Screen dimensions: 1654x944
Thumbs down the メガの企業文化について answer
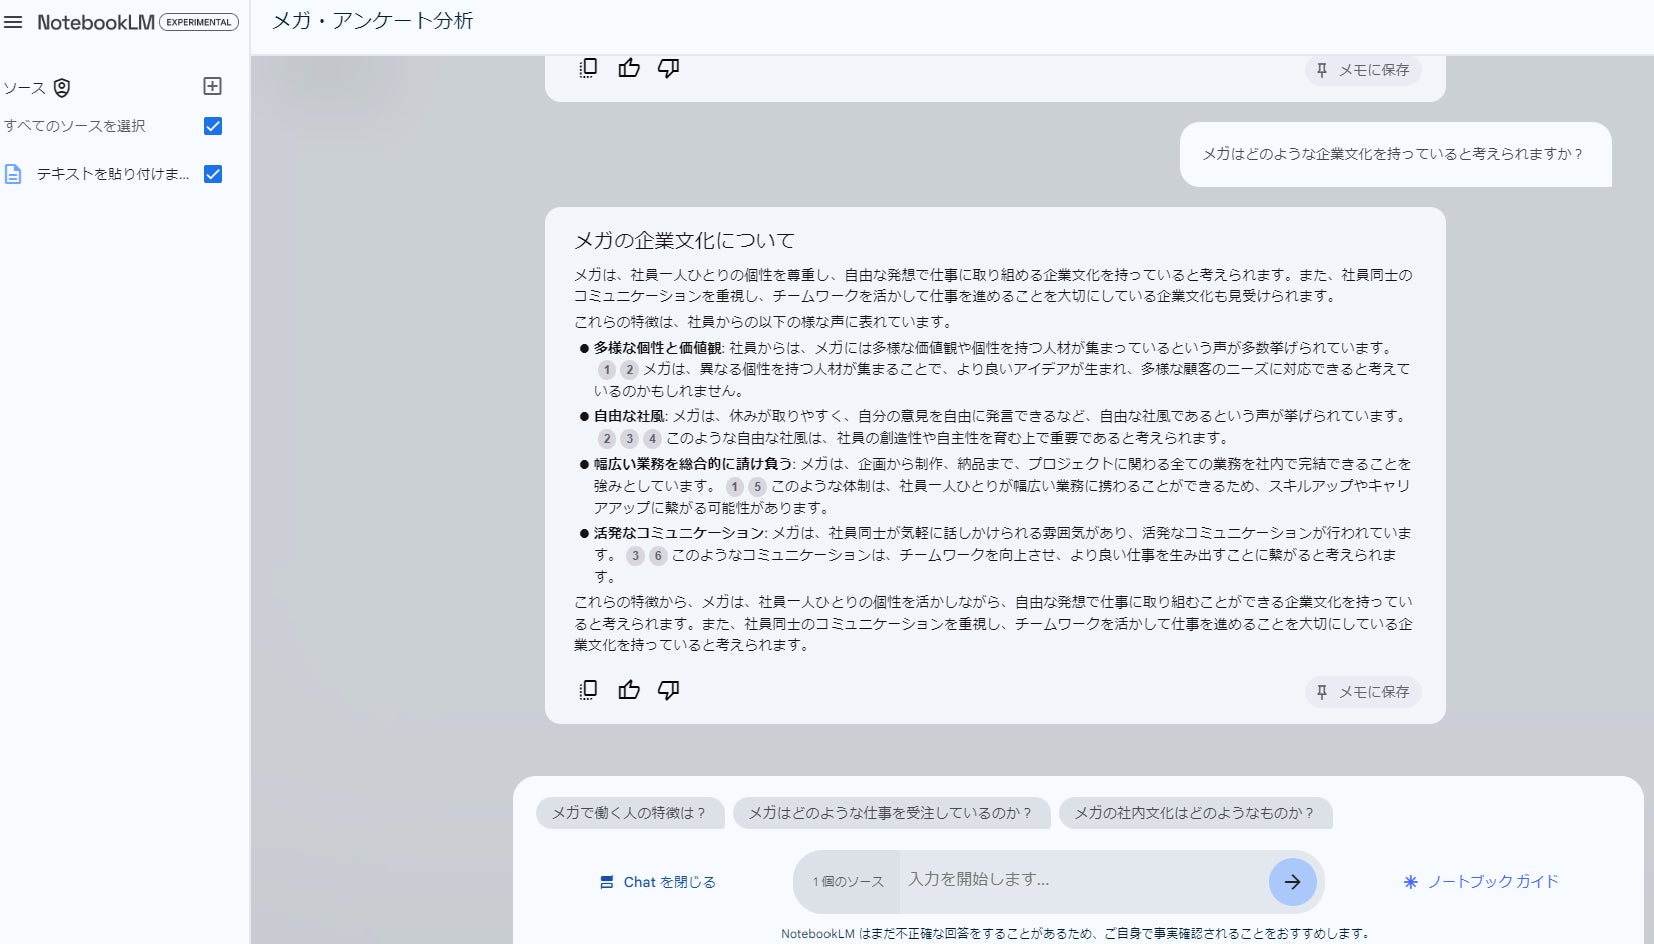(x=669, y=690)
